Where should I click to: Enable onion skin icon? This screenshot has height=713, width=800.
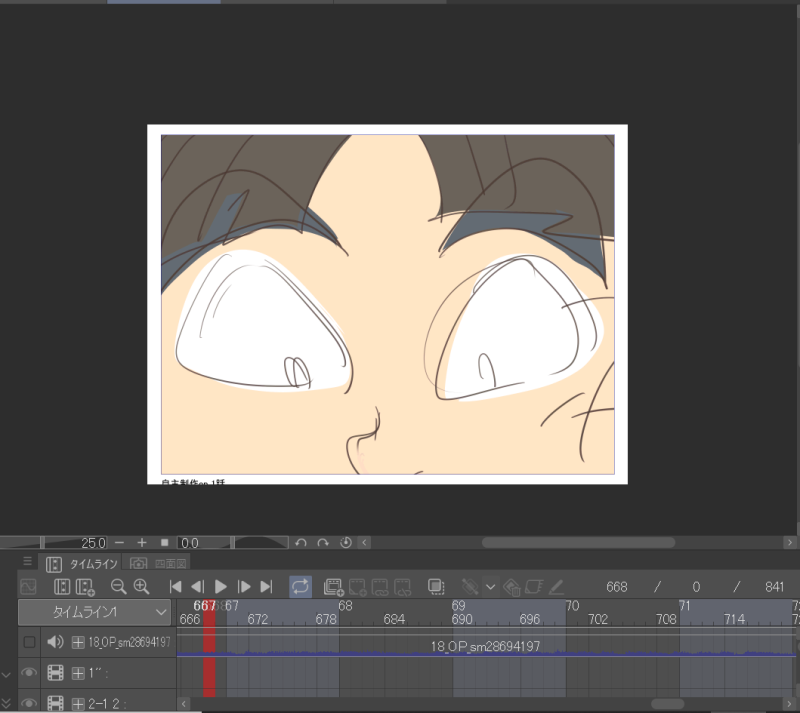pyautogui.click(x=436, y=587)
